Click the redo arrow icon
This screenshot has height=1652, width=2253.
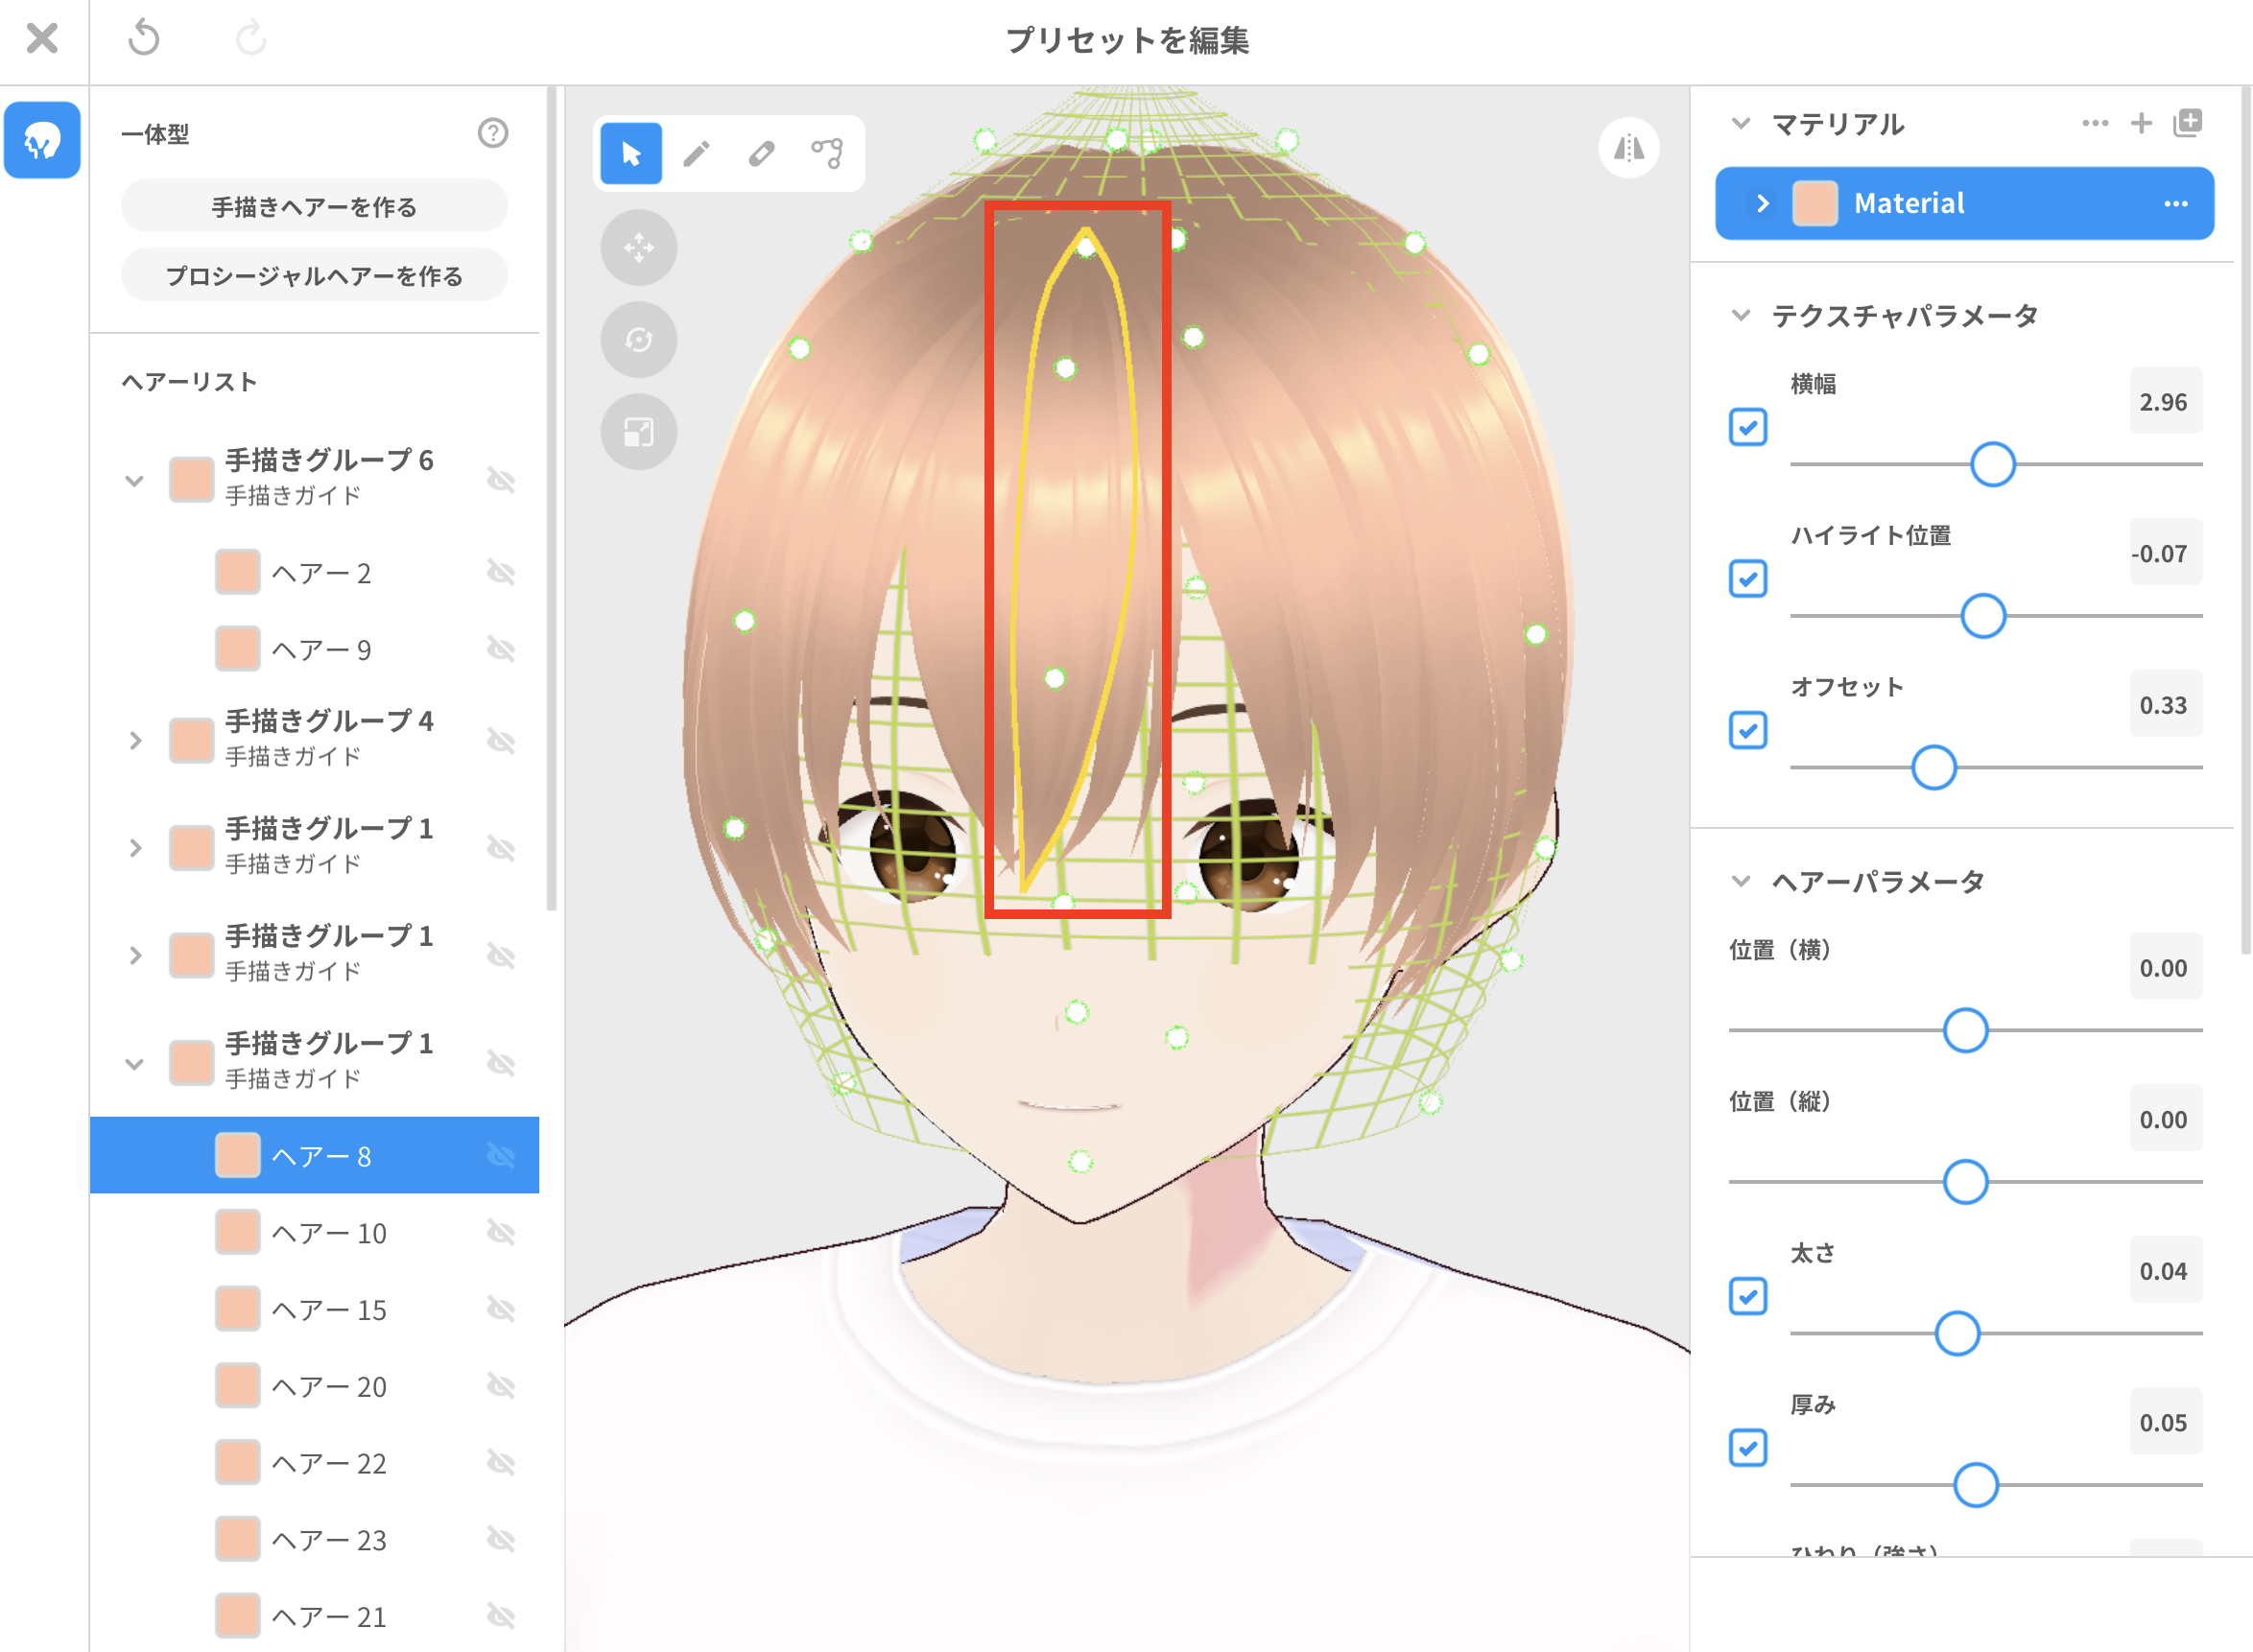click(x=251, y=39)
